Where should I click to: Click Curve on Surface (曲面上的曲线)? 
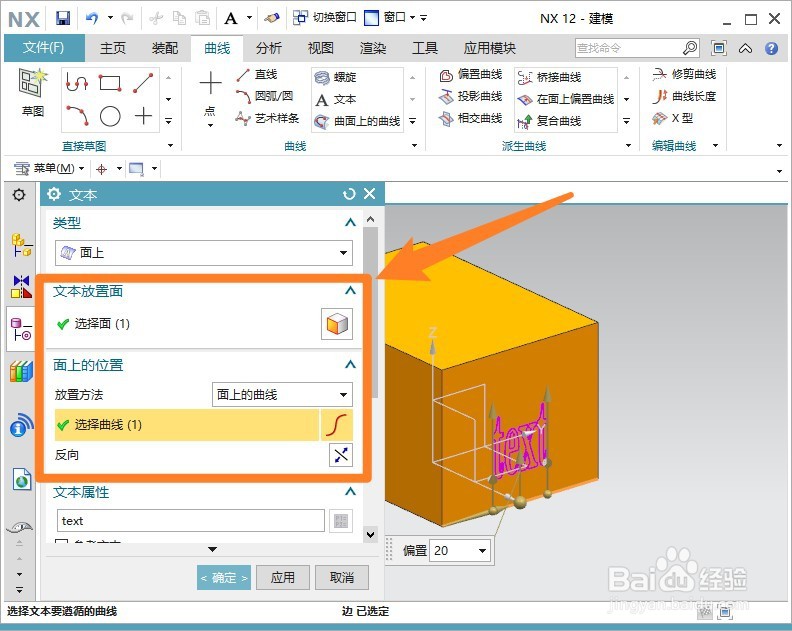pyautogui.click(x=358, y=121)
